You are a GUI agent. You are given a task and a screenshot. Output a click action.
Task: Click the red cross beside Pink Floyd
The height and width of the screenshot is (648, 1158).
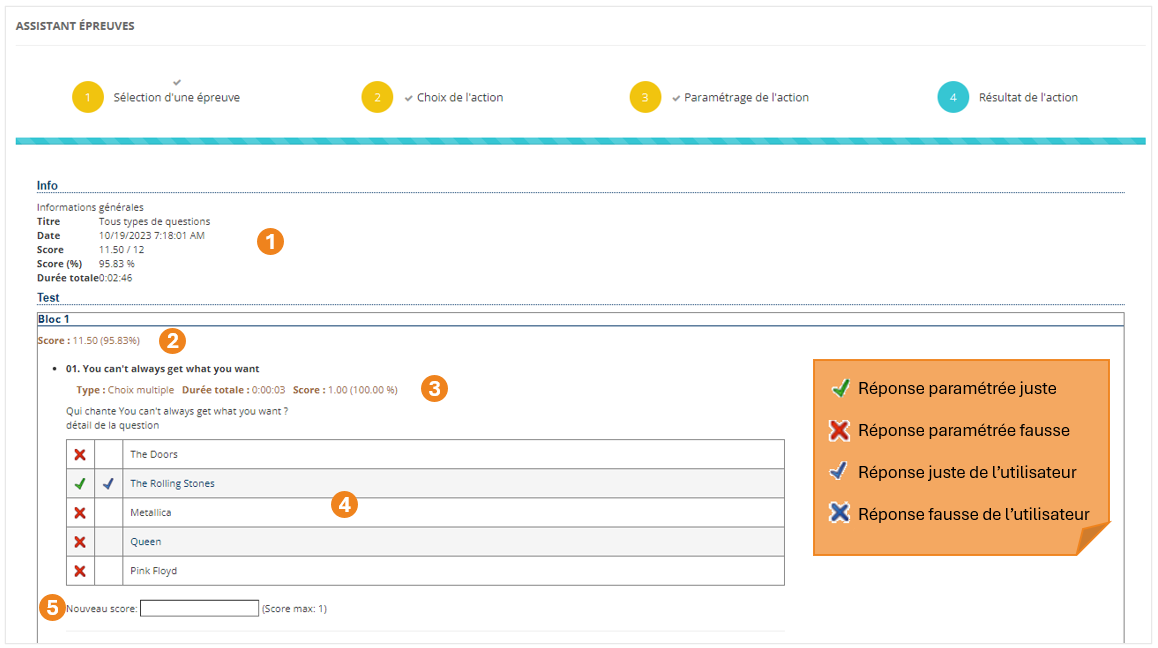coord(80,571)
